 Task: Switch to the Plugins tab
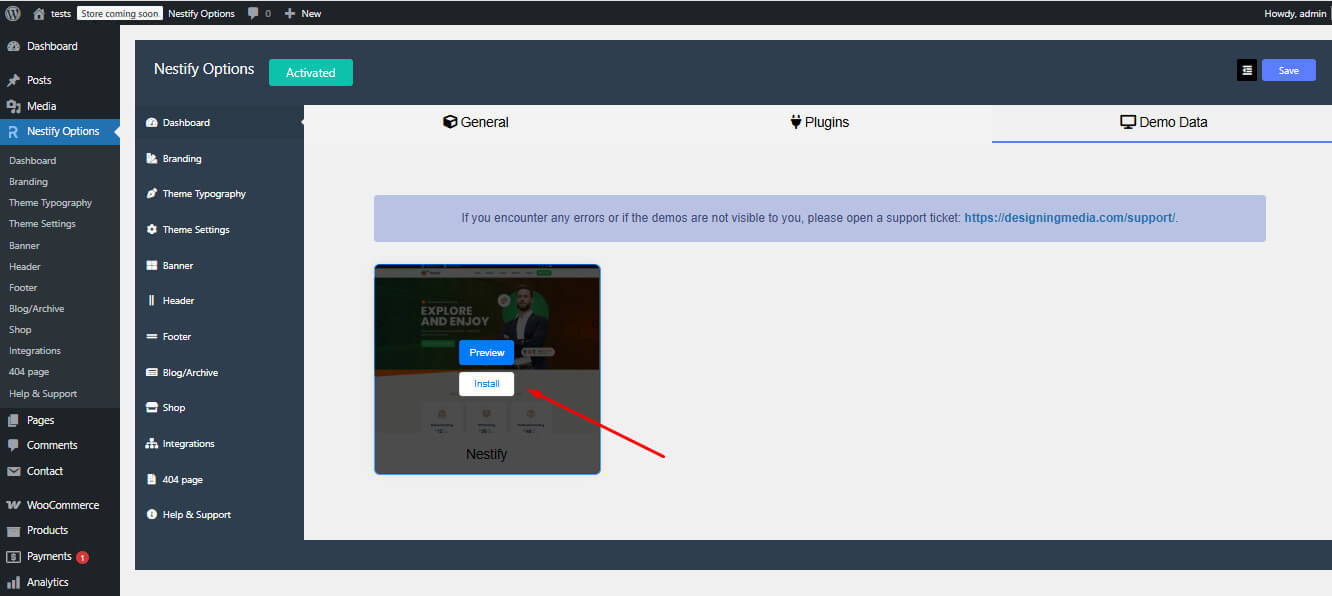tap(820, 123)
